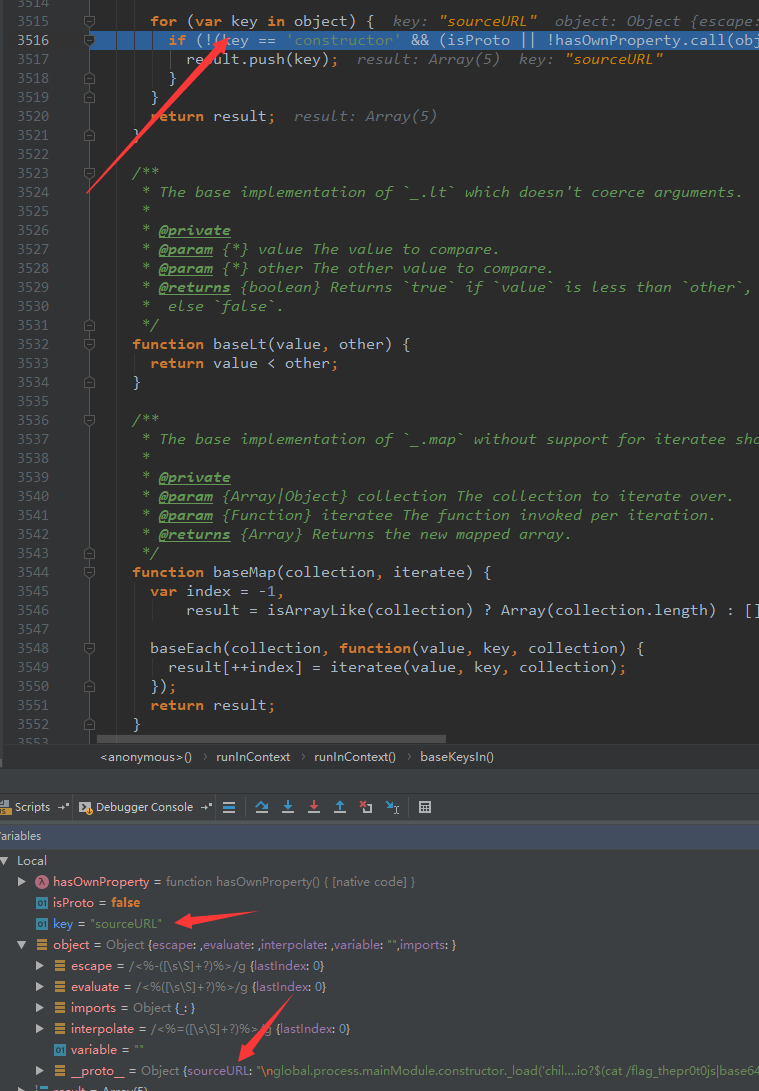Click the pin icon next to Debugger Console
759x1091 pixels.
[206, 807]
